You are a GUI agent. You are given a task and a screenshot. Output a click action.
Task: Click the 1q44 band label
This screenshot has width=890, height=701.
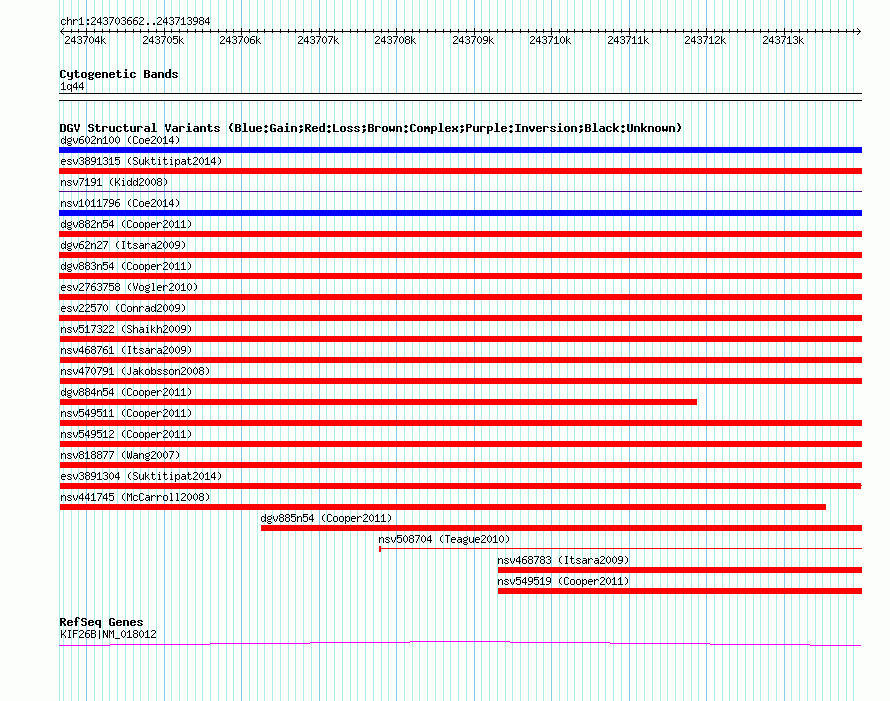pos(72,86)
